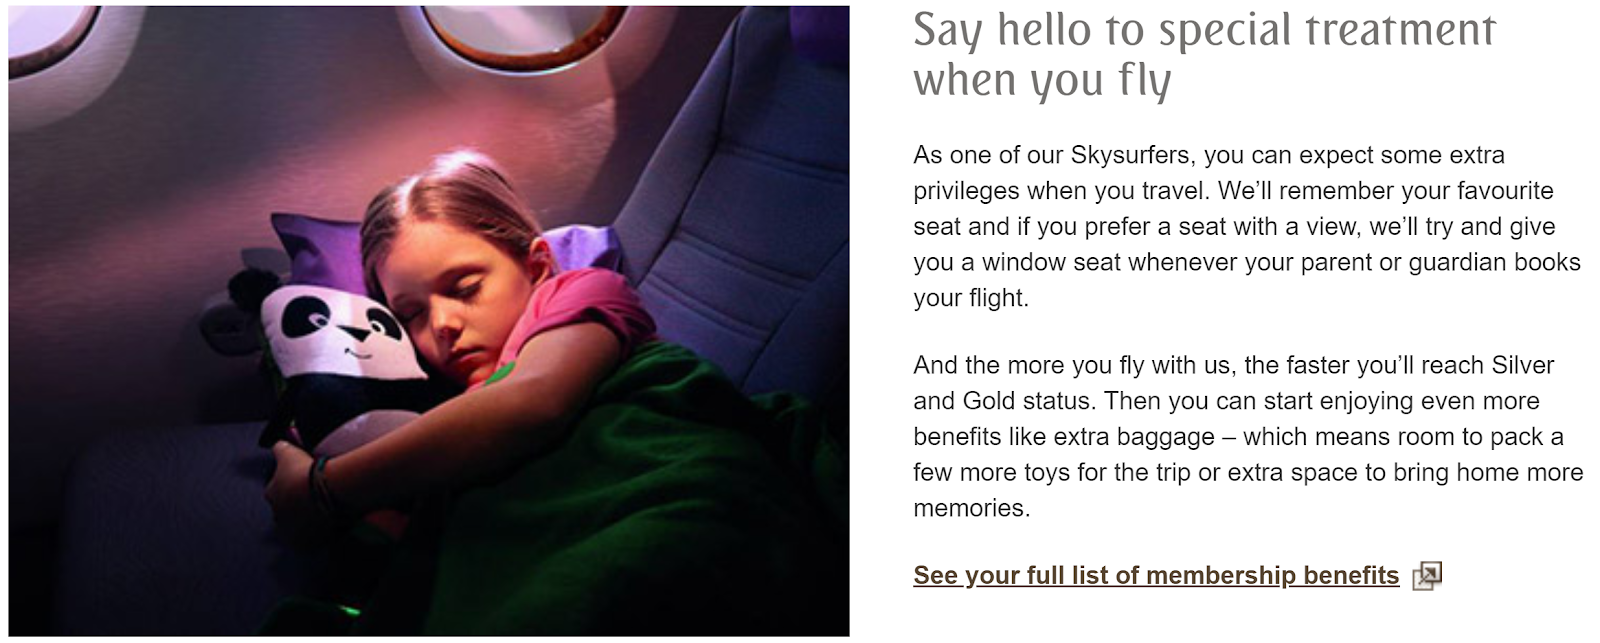1600x643 pixels.
Task: Click the paragraph starting 'As one of our Skysurfers'
Action: [1247, 226]
